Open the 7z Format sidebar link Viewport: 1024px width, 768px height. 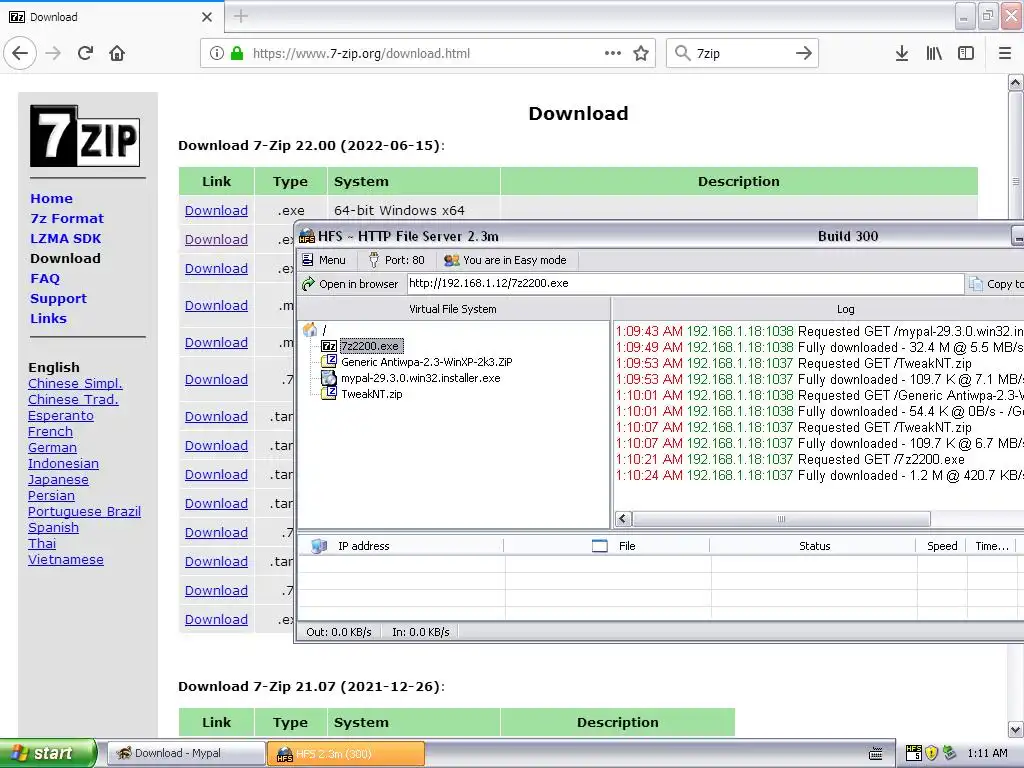point(67,219)
